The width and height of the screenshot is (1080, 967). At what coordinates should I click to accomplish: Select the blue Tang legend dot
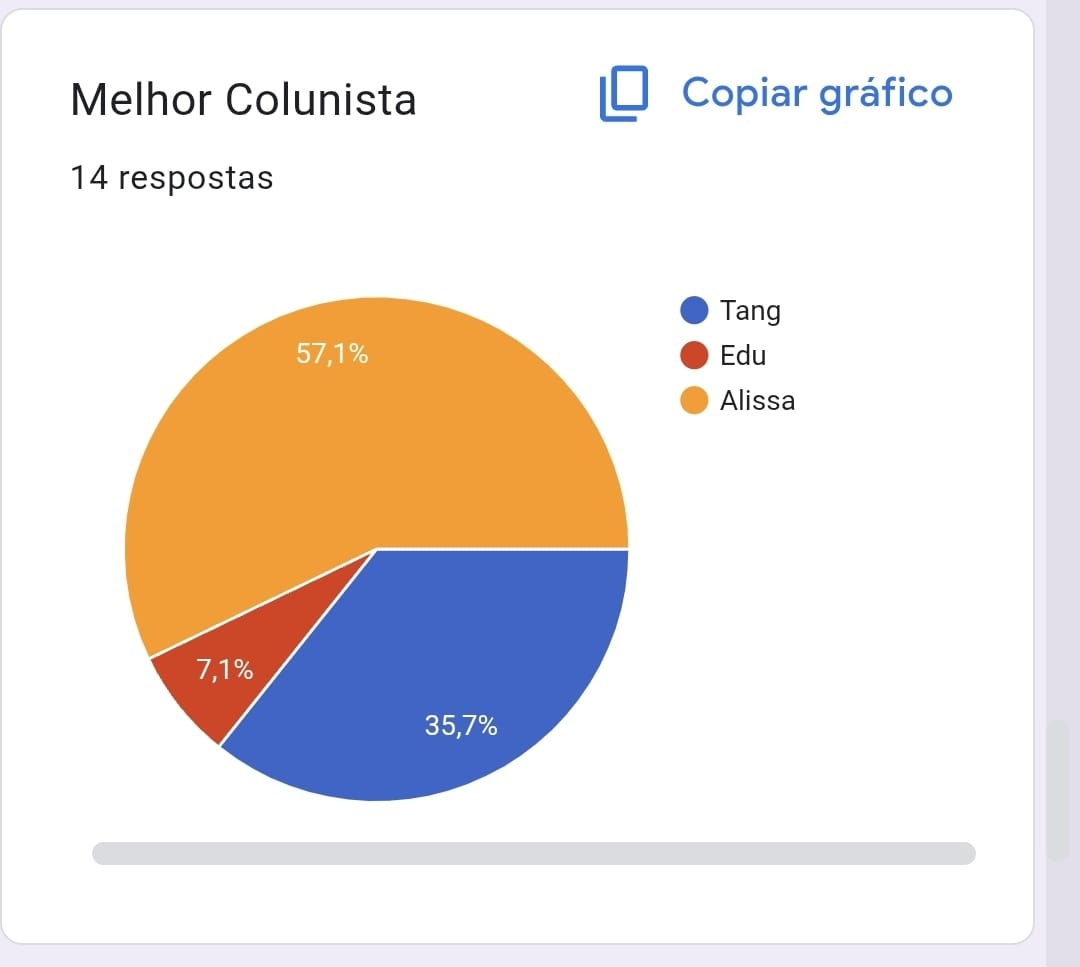pos(694,310)
